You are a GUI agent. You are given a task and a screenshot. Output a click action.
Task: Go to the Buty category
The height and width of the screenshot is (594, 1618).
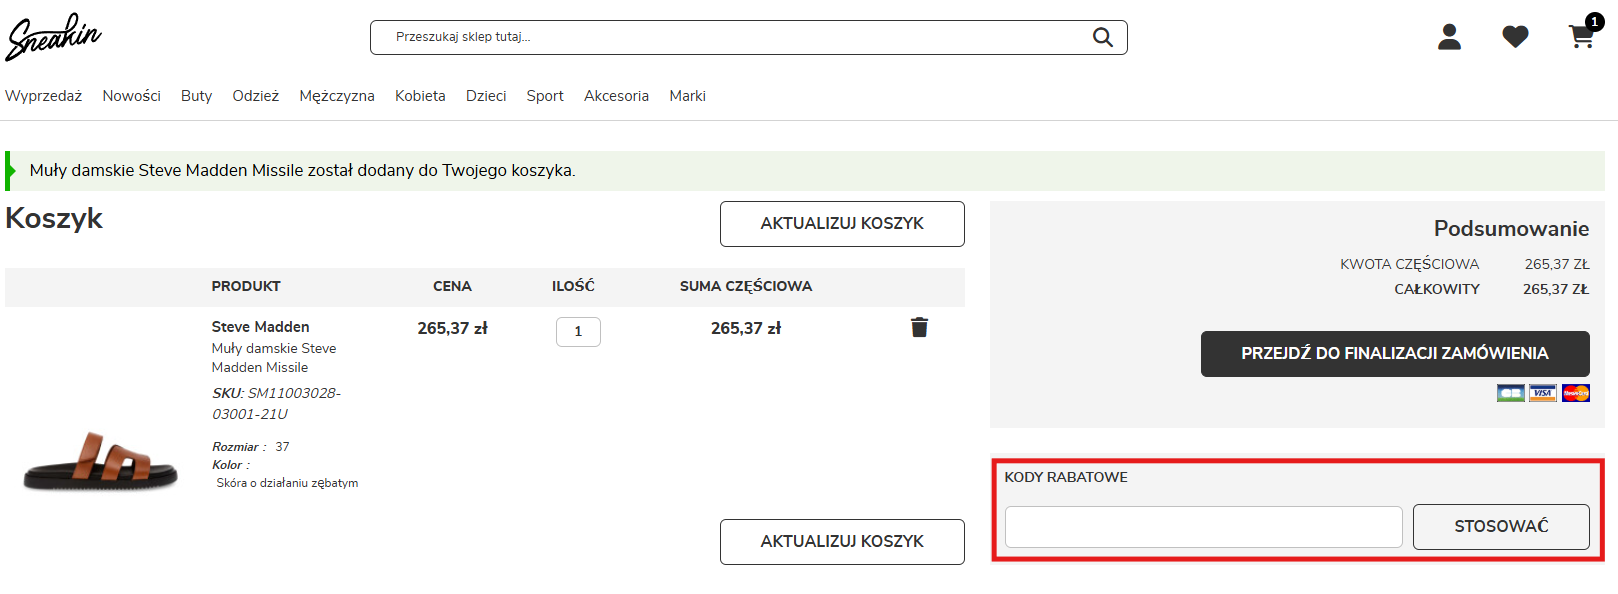pyautogui.click(x=196, y=96)
